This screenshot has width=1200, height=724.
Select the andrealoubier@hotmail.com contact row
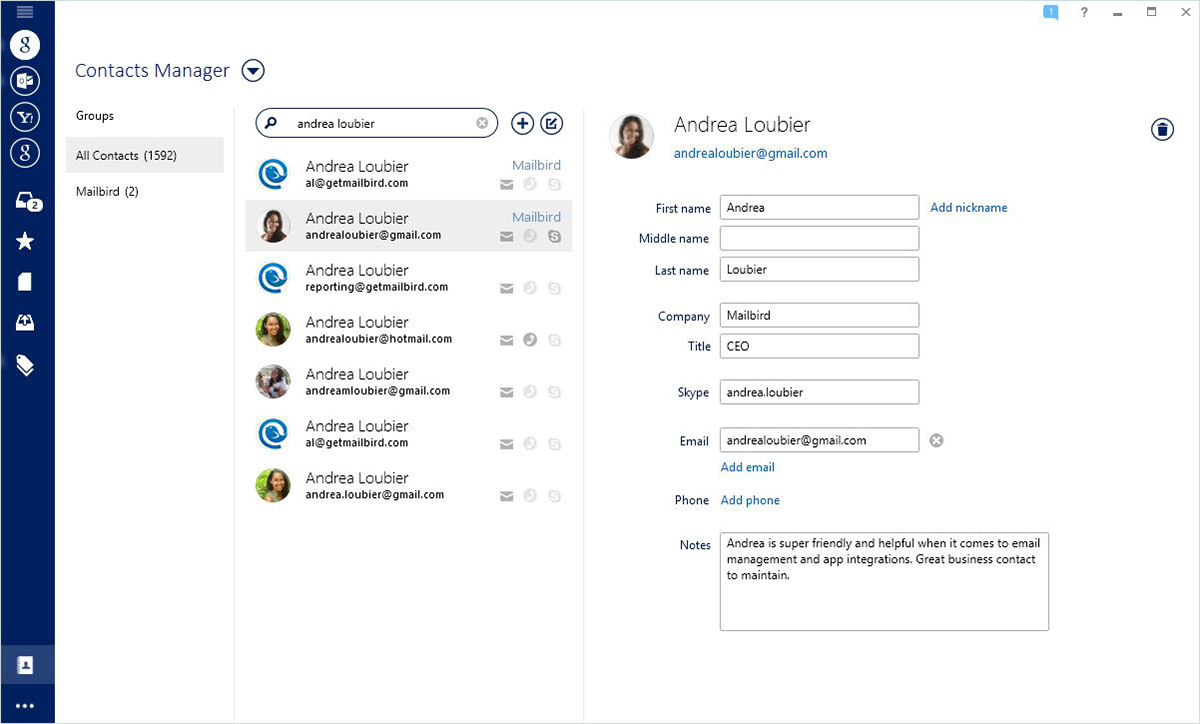[x=409, y=330]
